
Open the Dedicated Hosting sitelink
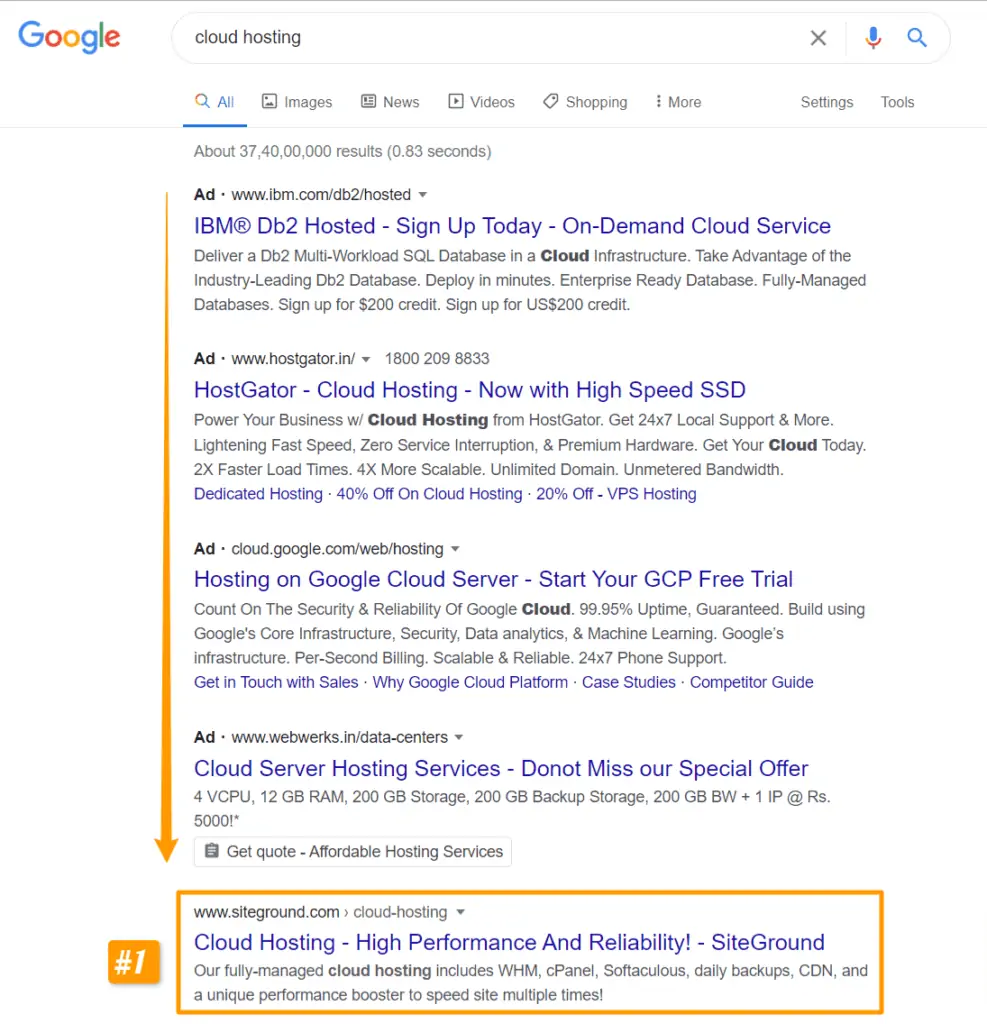258,494
